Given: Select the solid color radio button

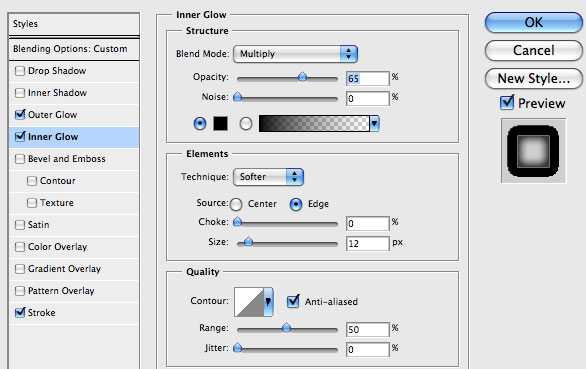Looking at the screenshot, I should [x=200, y=123].
